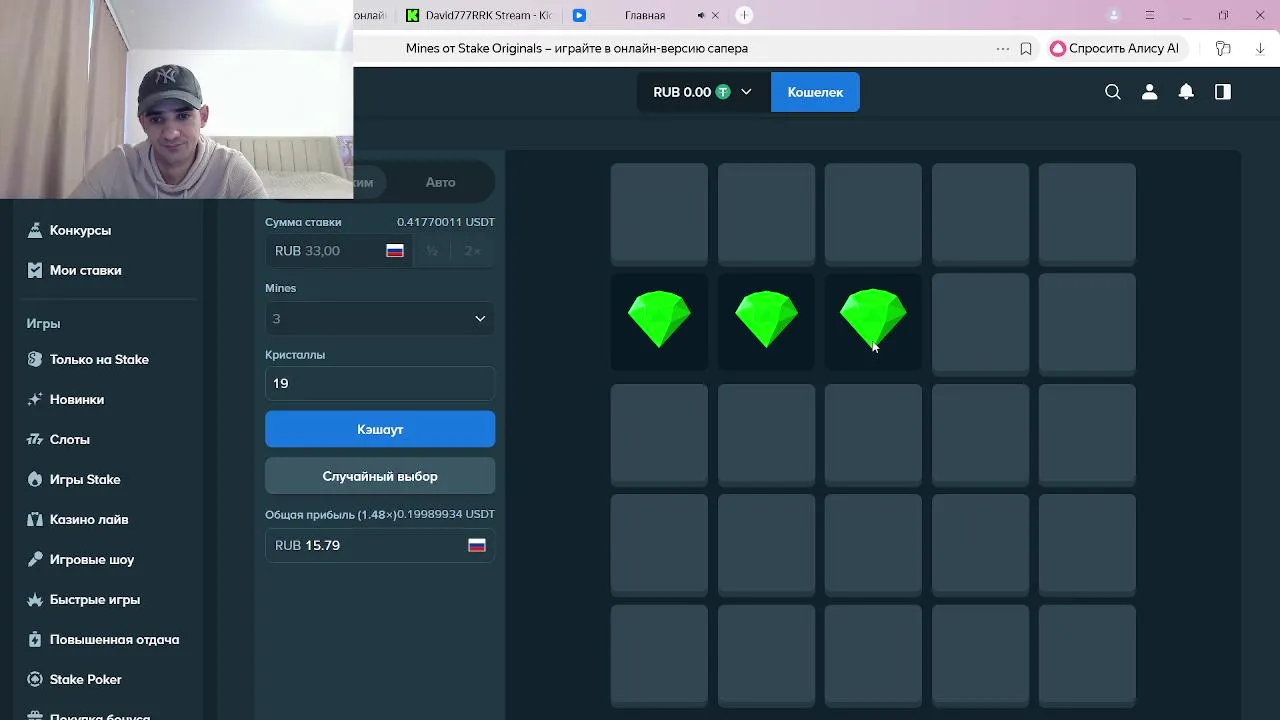Viewport: 1280px width, 720px height.
Task: Reveal the top-left corner Mines tile
Action: (659, 214)
